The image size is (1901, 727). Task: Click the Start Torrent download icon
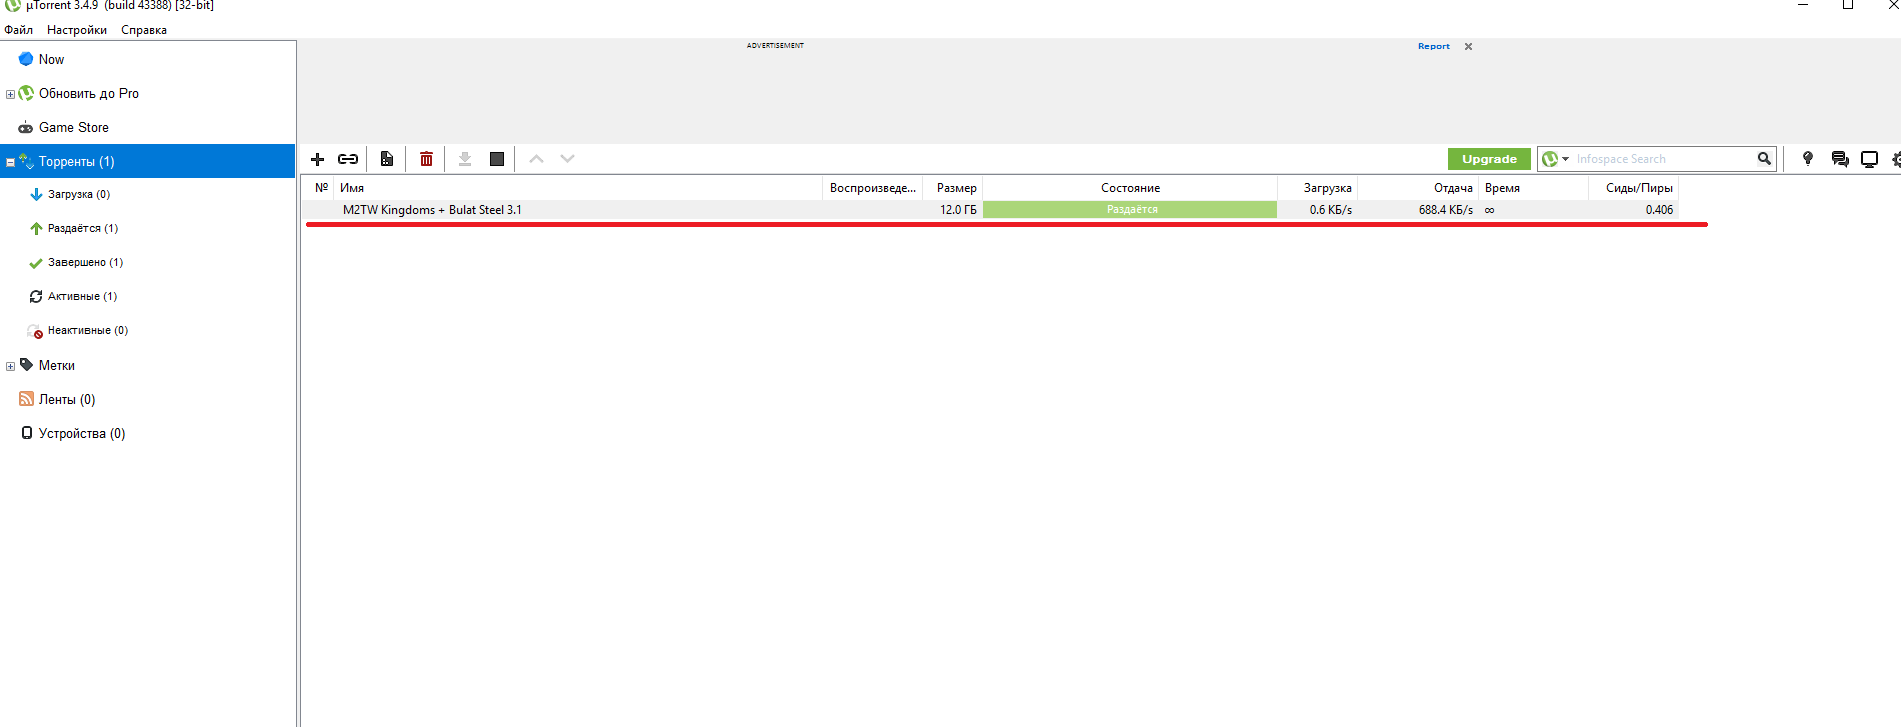click(x=465, y=159)
